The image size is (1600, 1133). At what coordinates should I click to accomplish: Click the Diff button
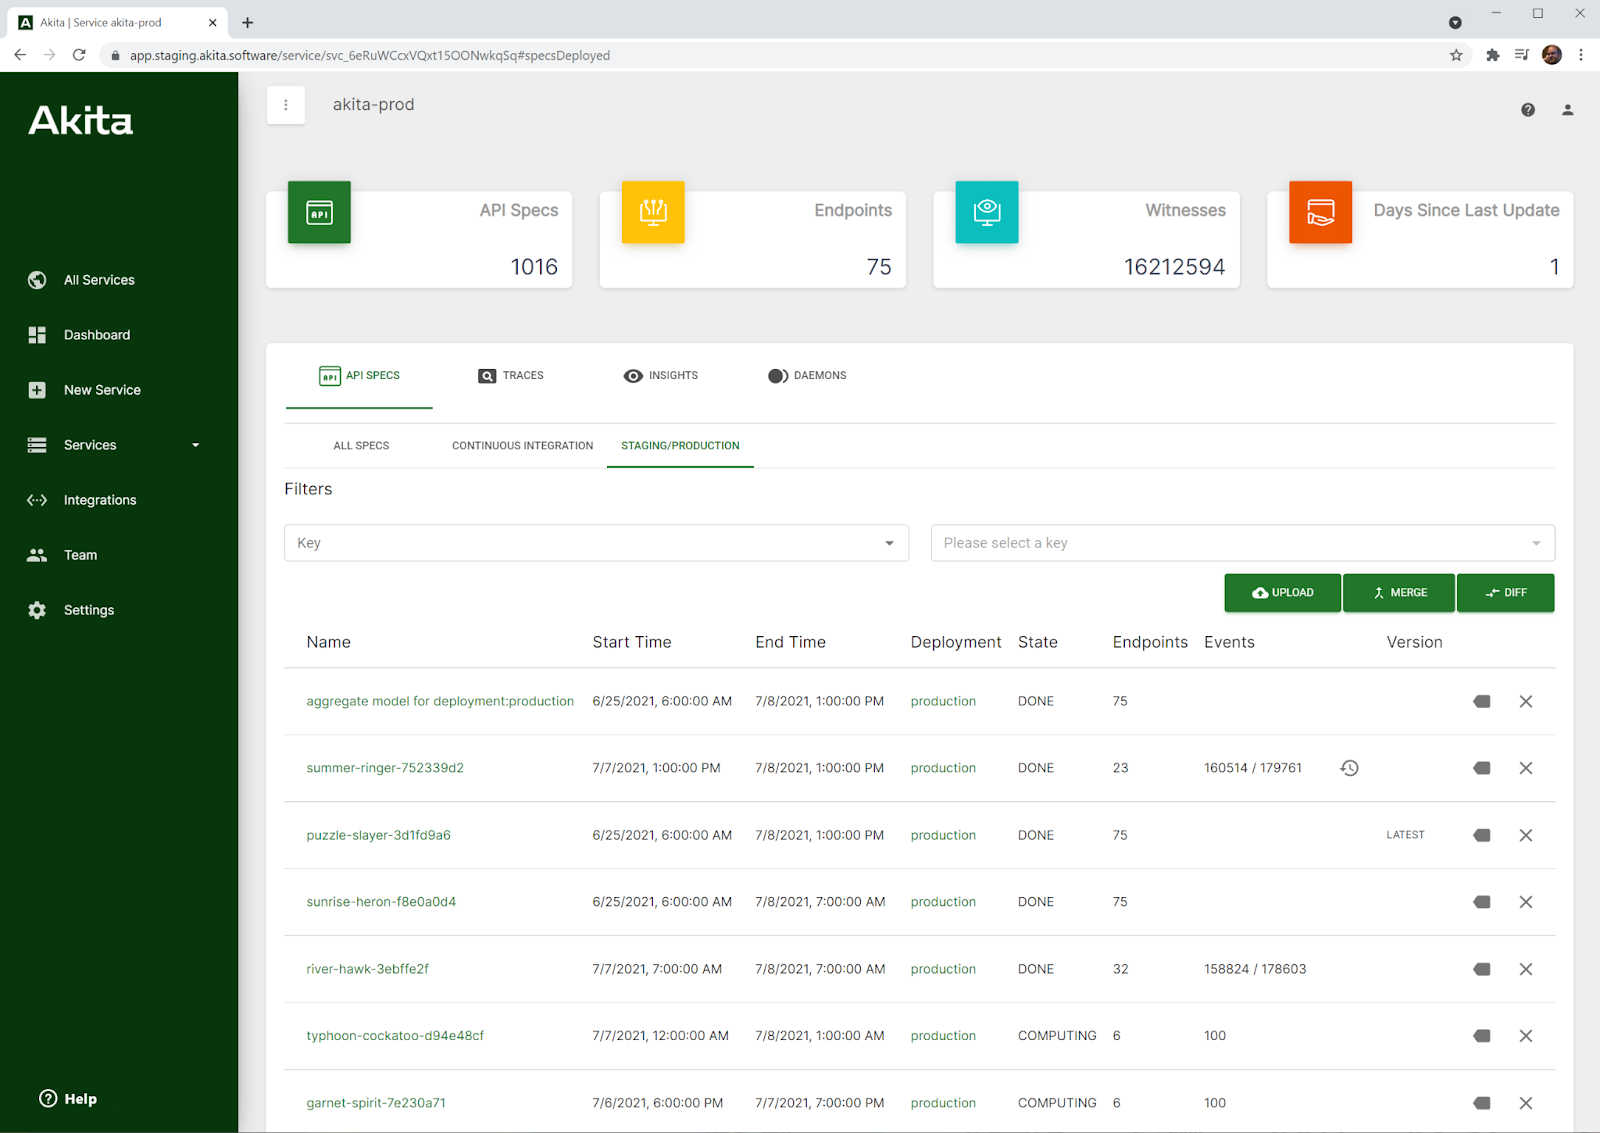(x=1505, y=593)
